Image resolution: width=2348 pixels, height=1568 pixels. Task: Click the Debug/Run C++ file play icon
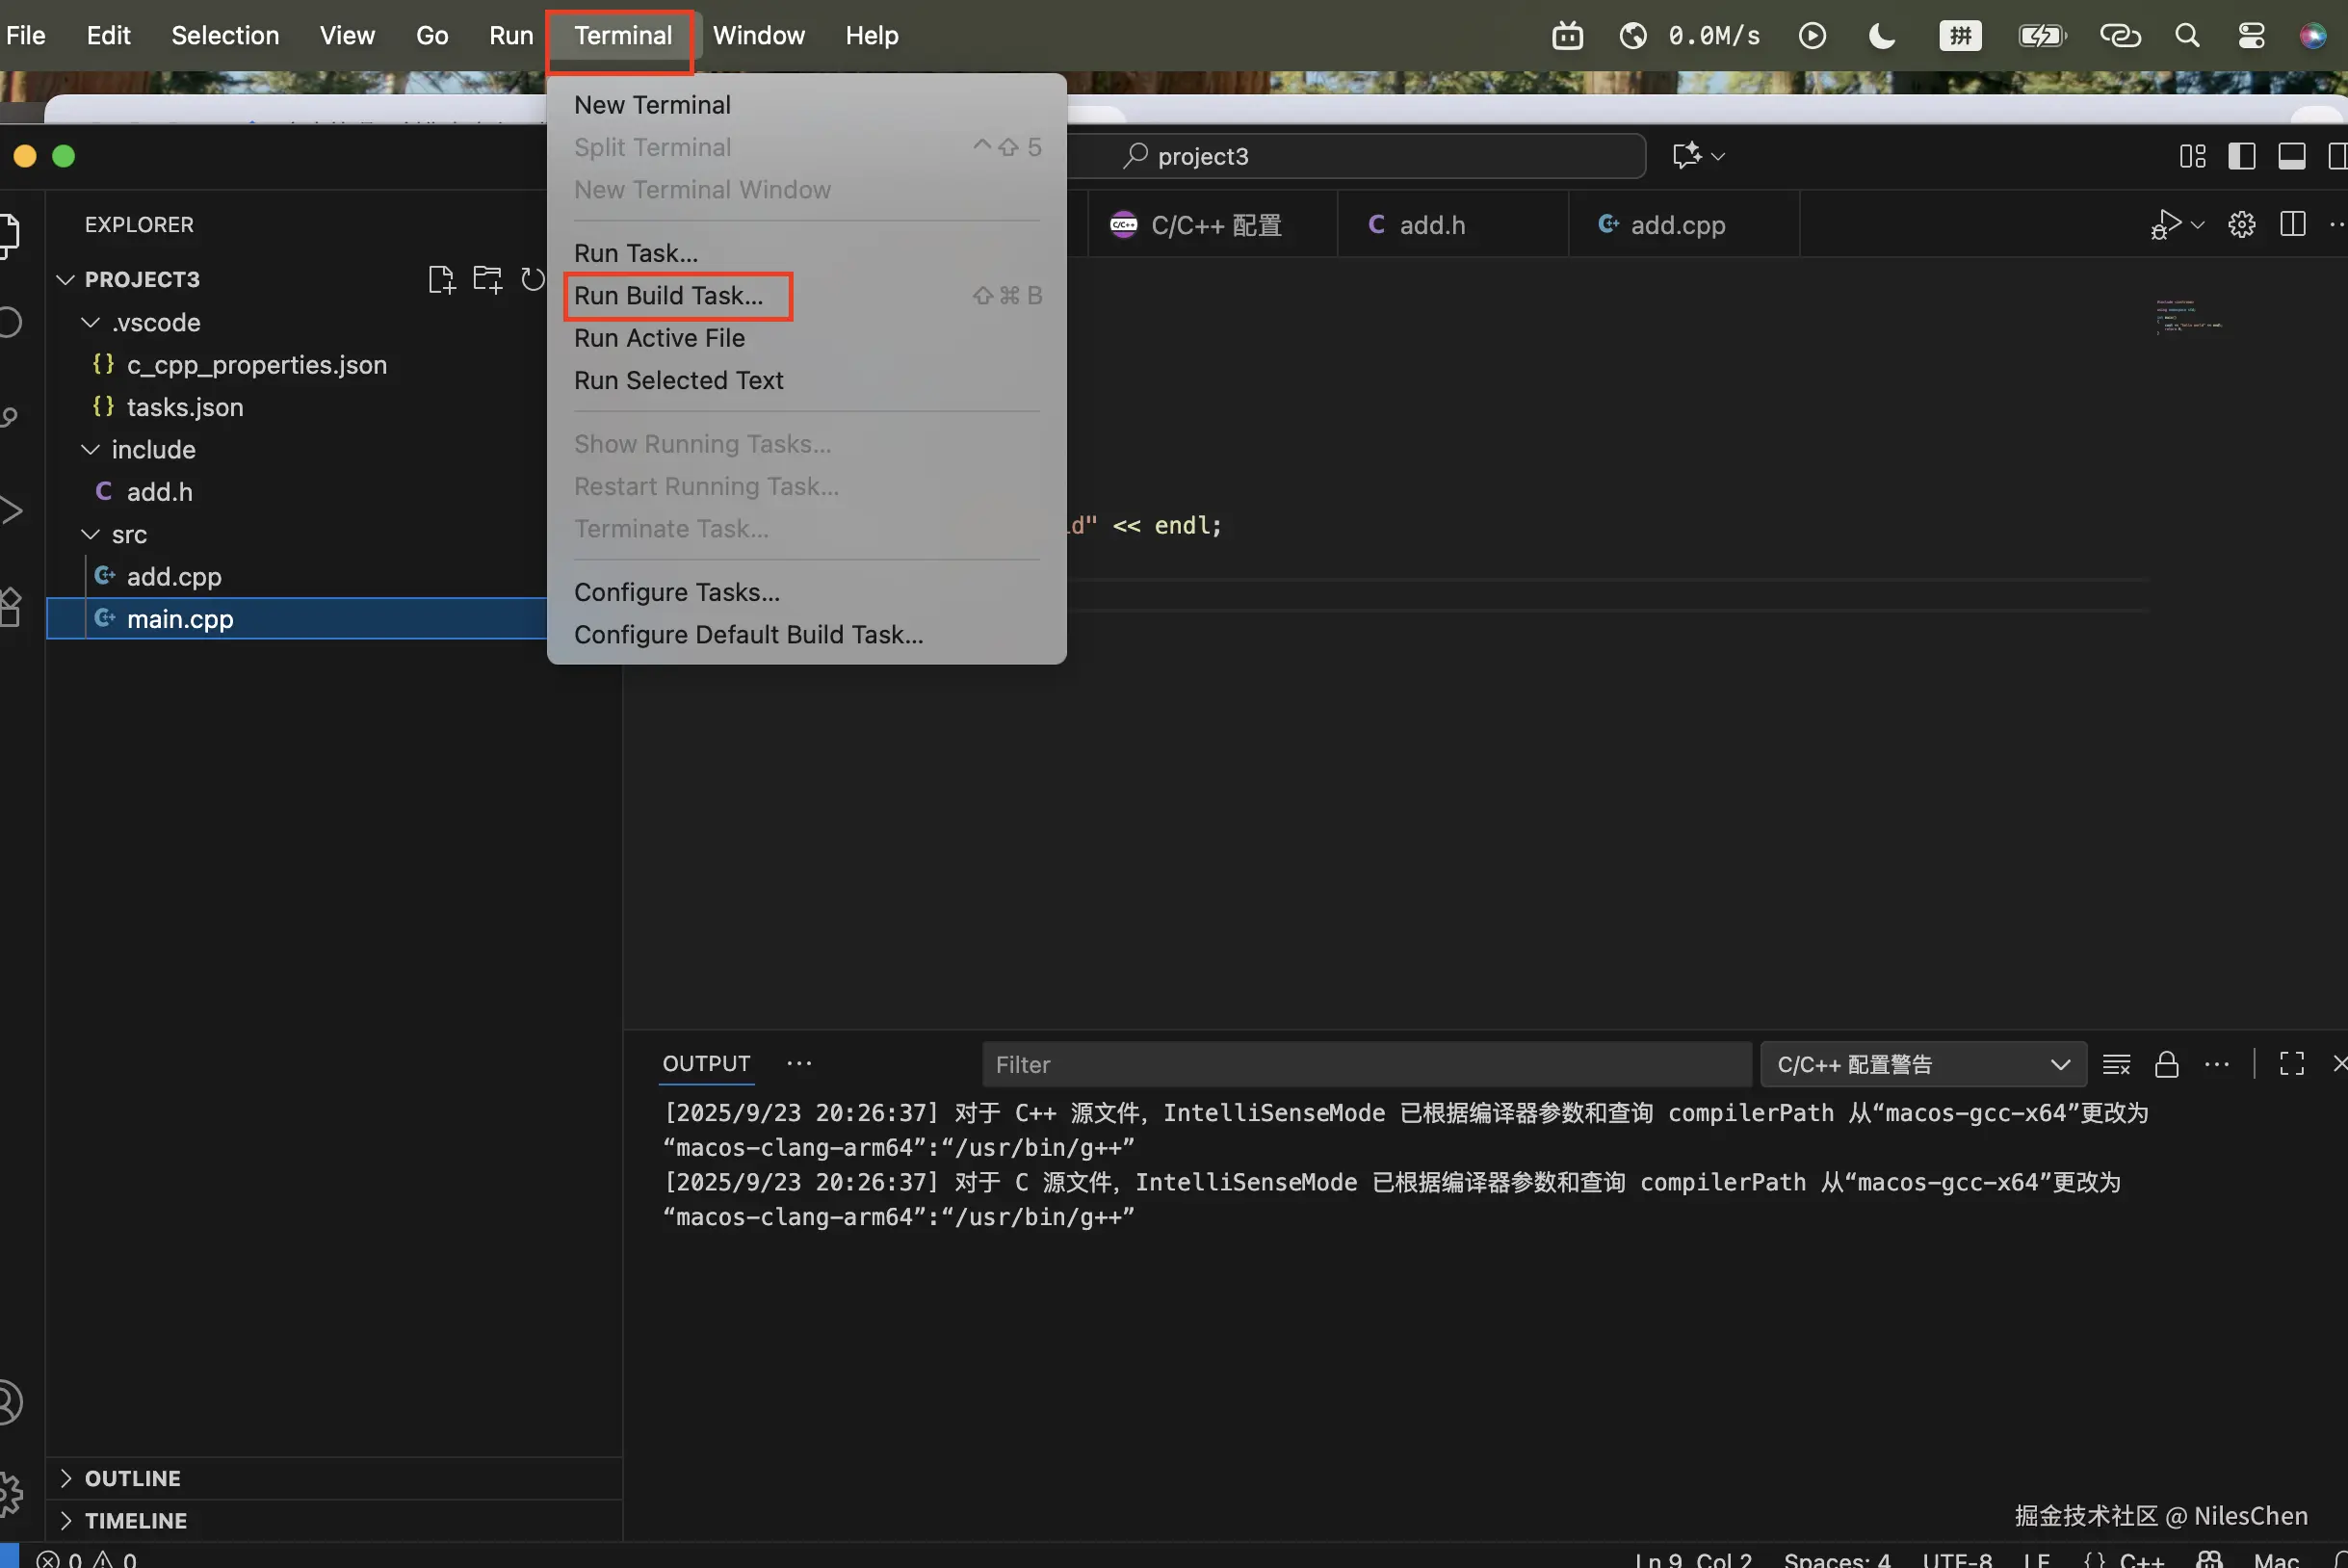point(2167,224)
